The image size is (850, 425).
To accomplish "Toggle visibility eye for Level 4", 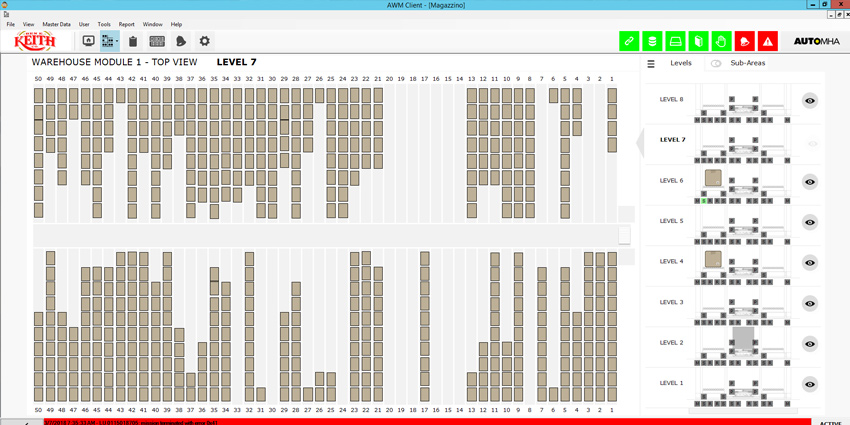I will (x=810, y=262).
